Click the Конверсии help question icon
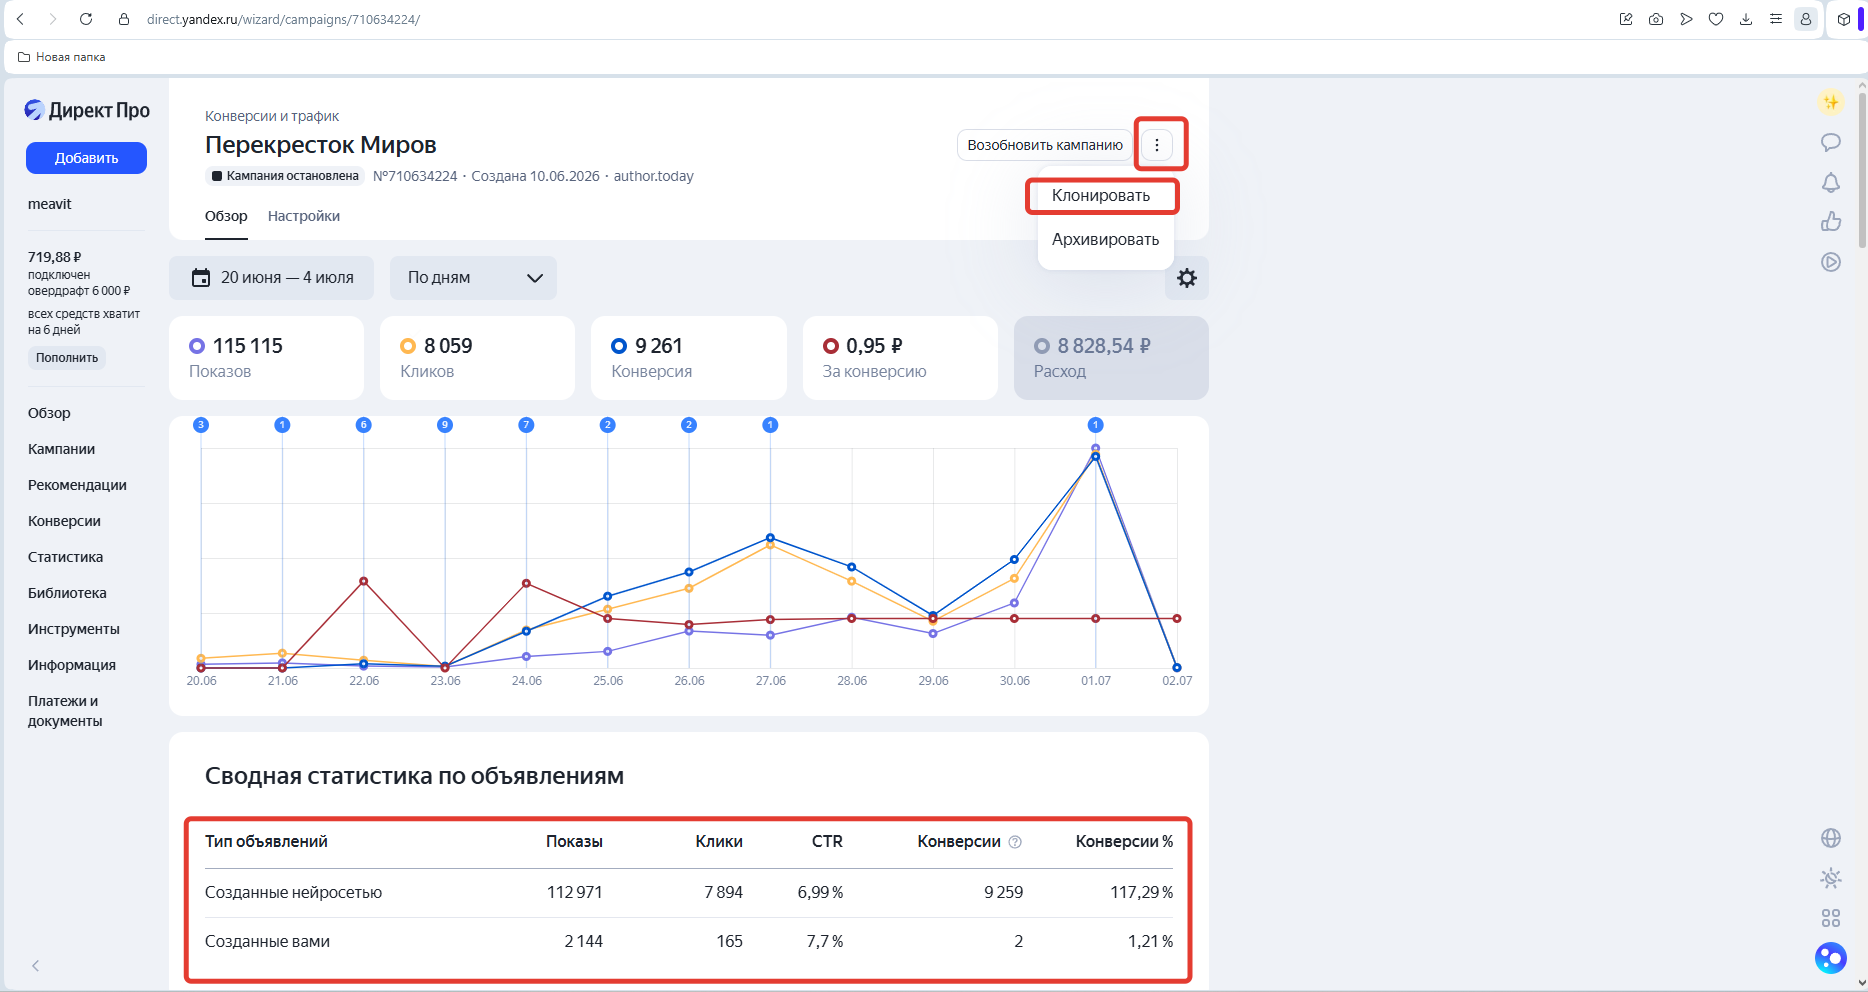 pos(1015,842)
